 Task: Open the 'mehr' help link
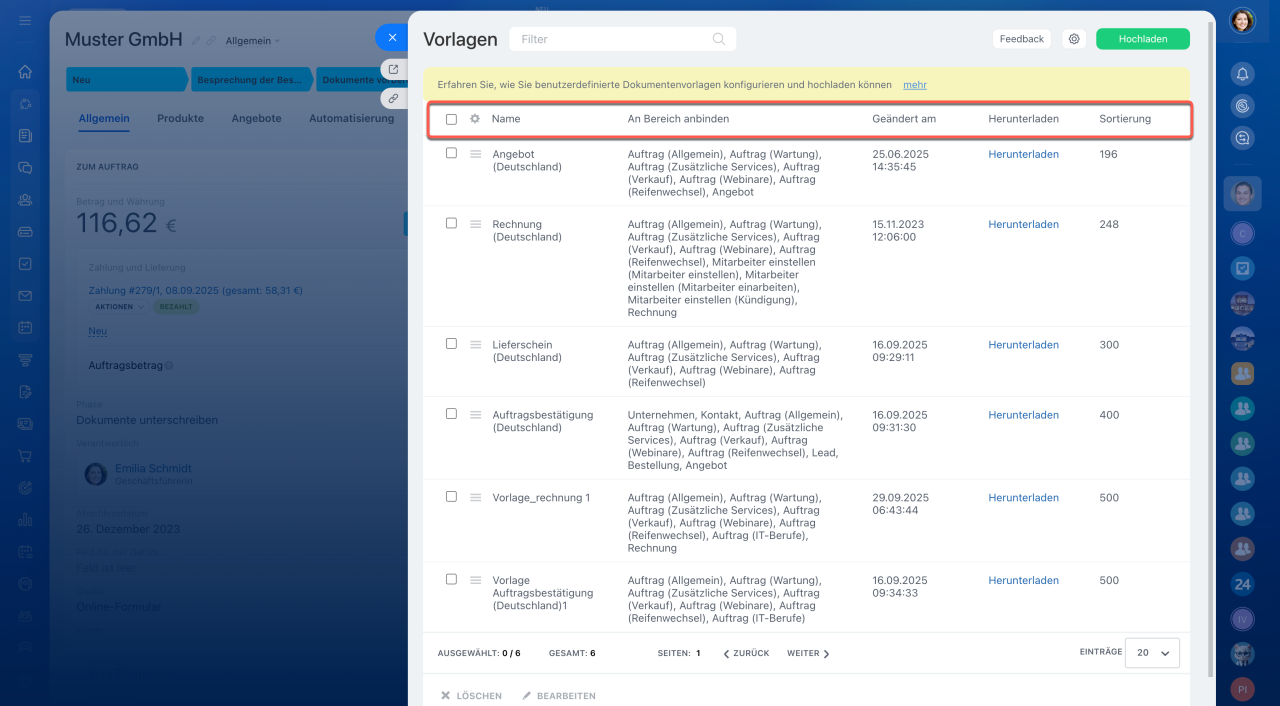tap(915, 85)
